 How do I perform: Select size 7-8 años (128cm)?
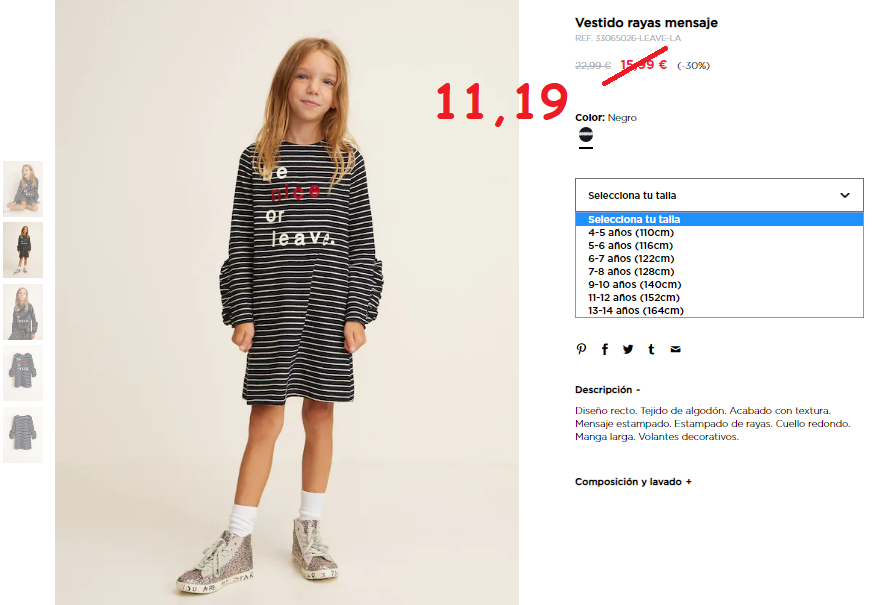719,272
